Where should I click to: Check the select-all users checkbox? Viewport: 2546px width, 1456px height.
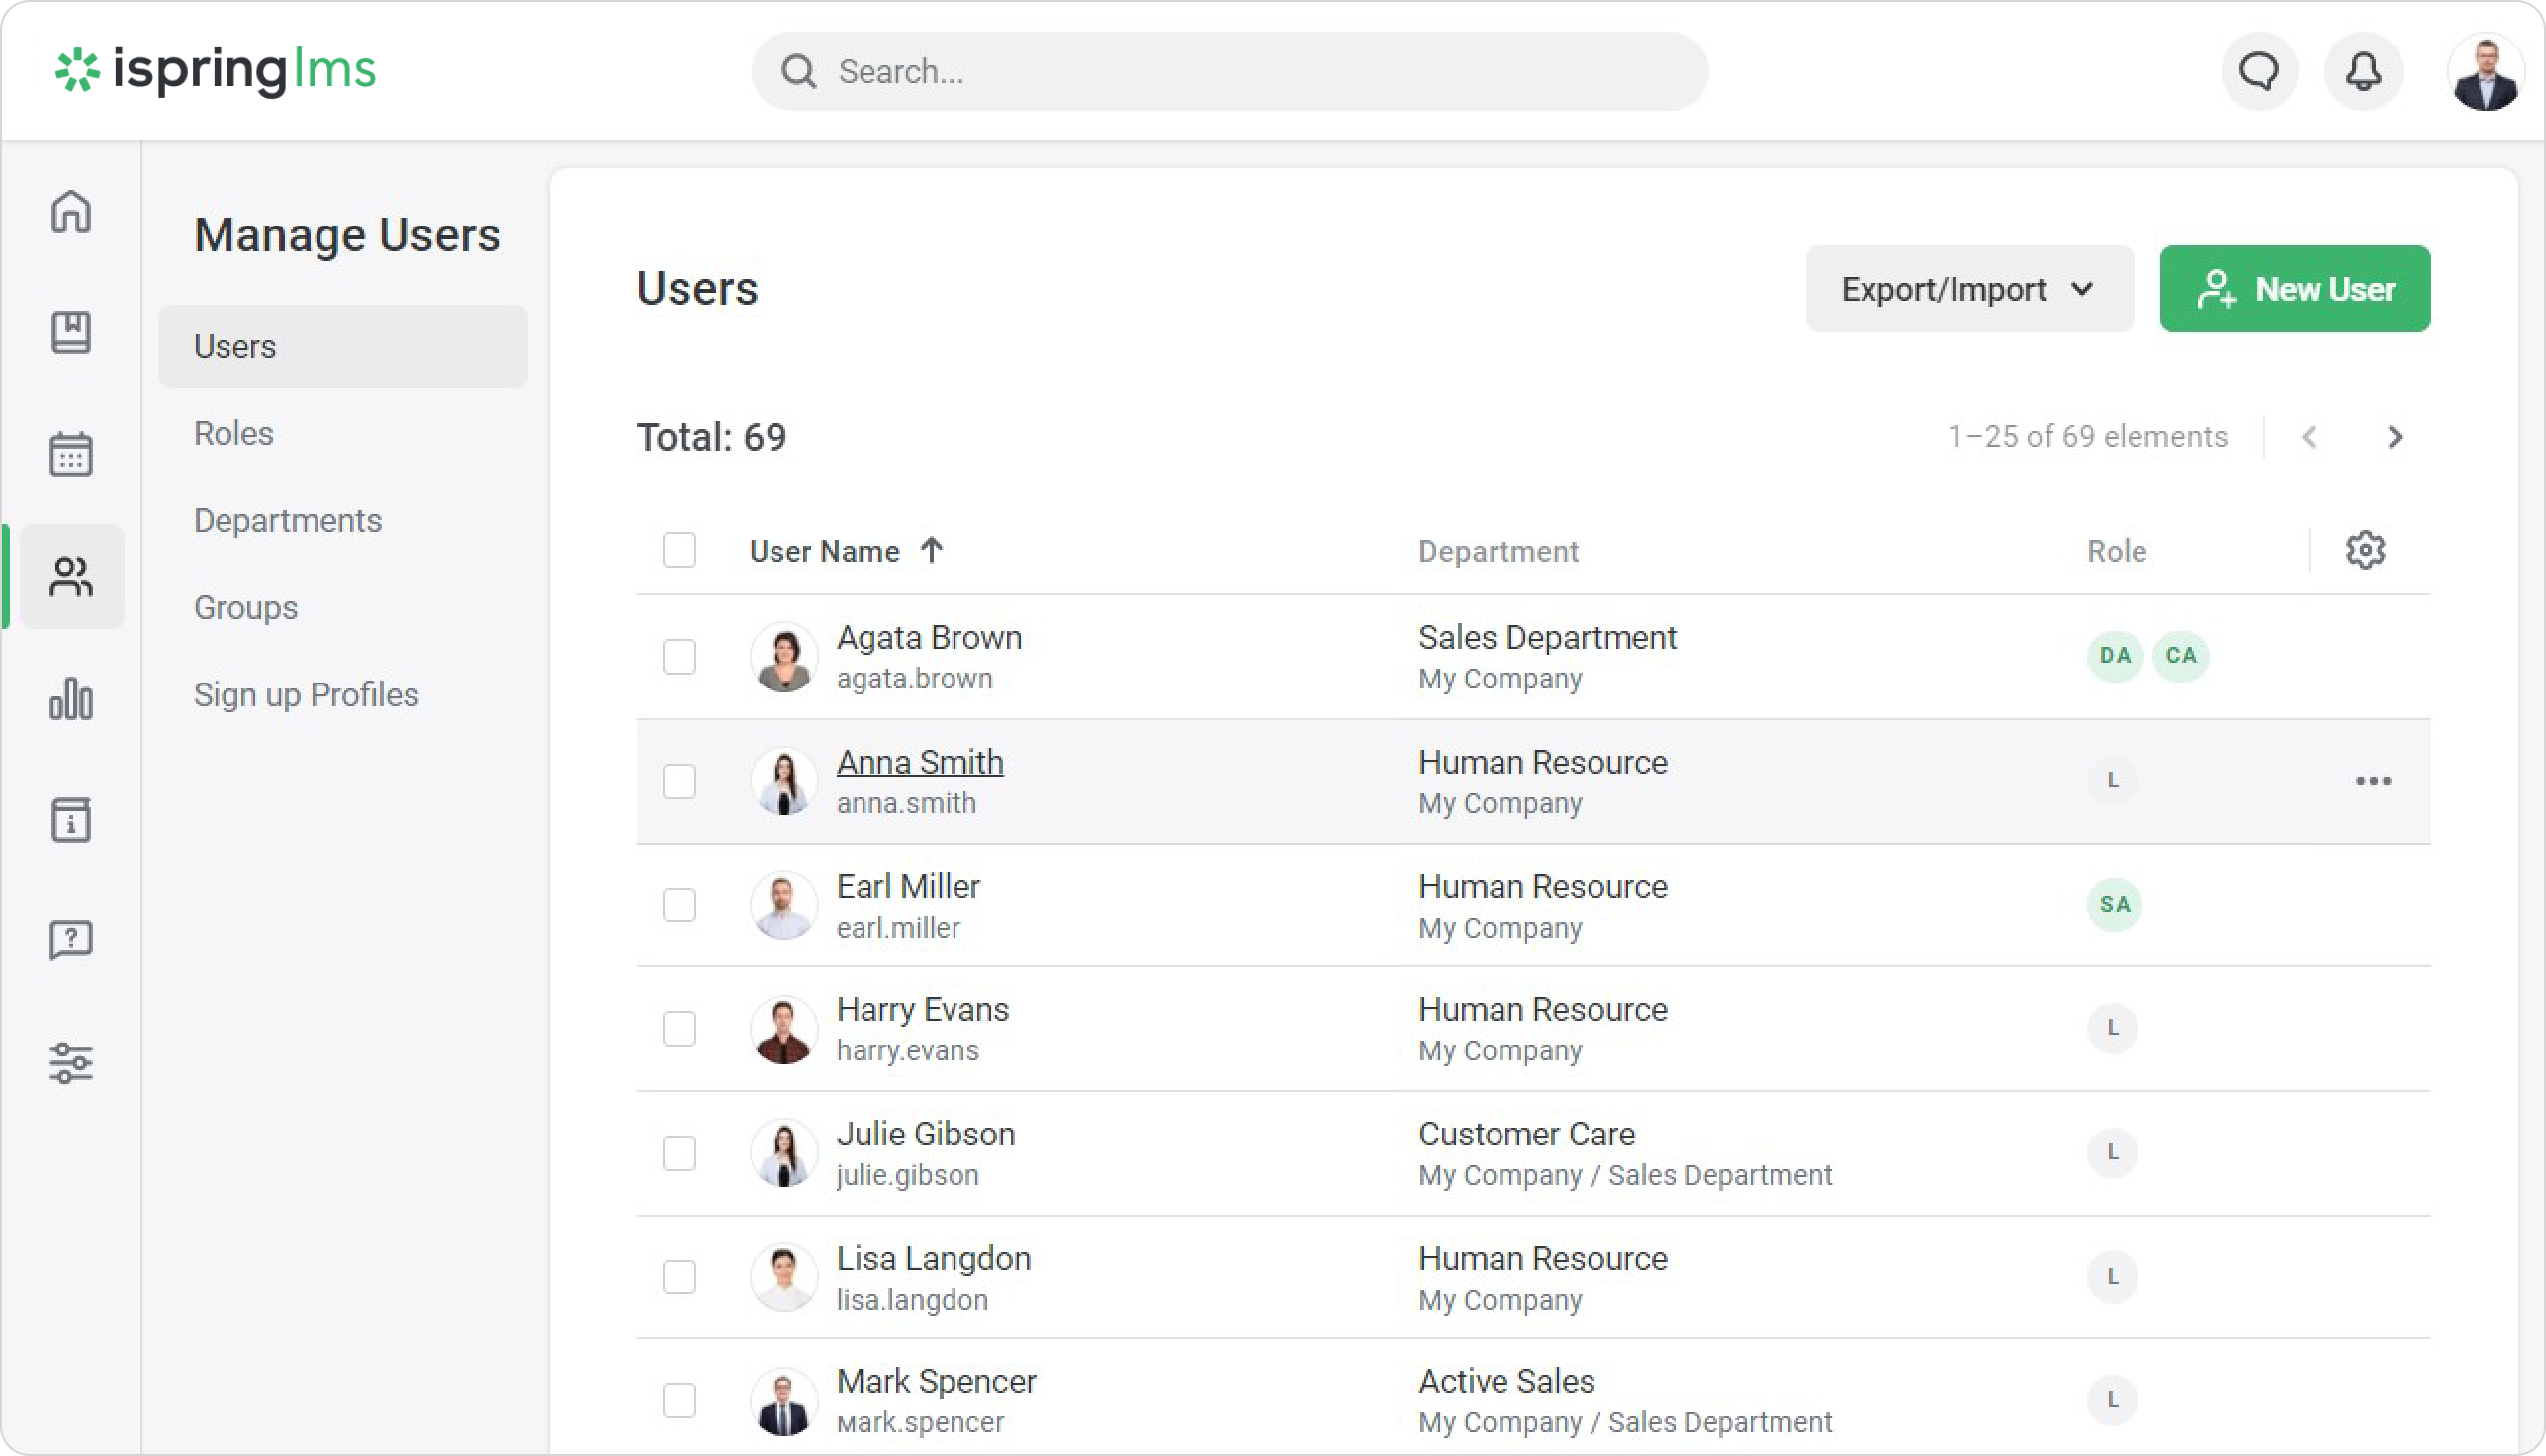click(679, 550)
